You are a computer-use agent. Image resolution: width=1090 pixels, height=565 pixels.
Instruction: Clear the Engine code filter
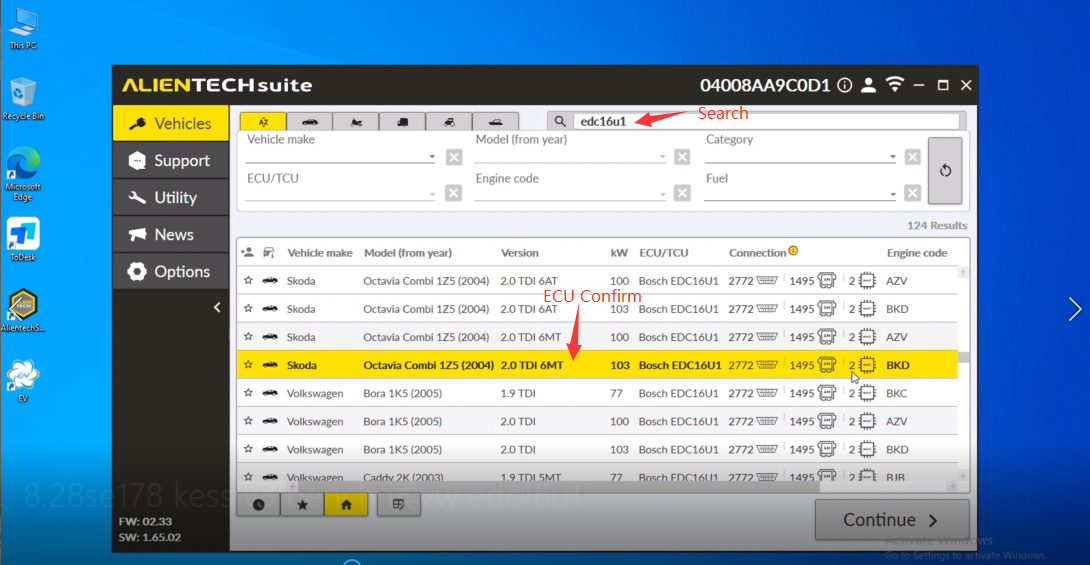click(x=682, y=193)
